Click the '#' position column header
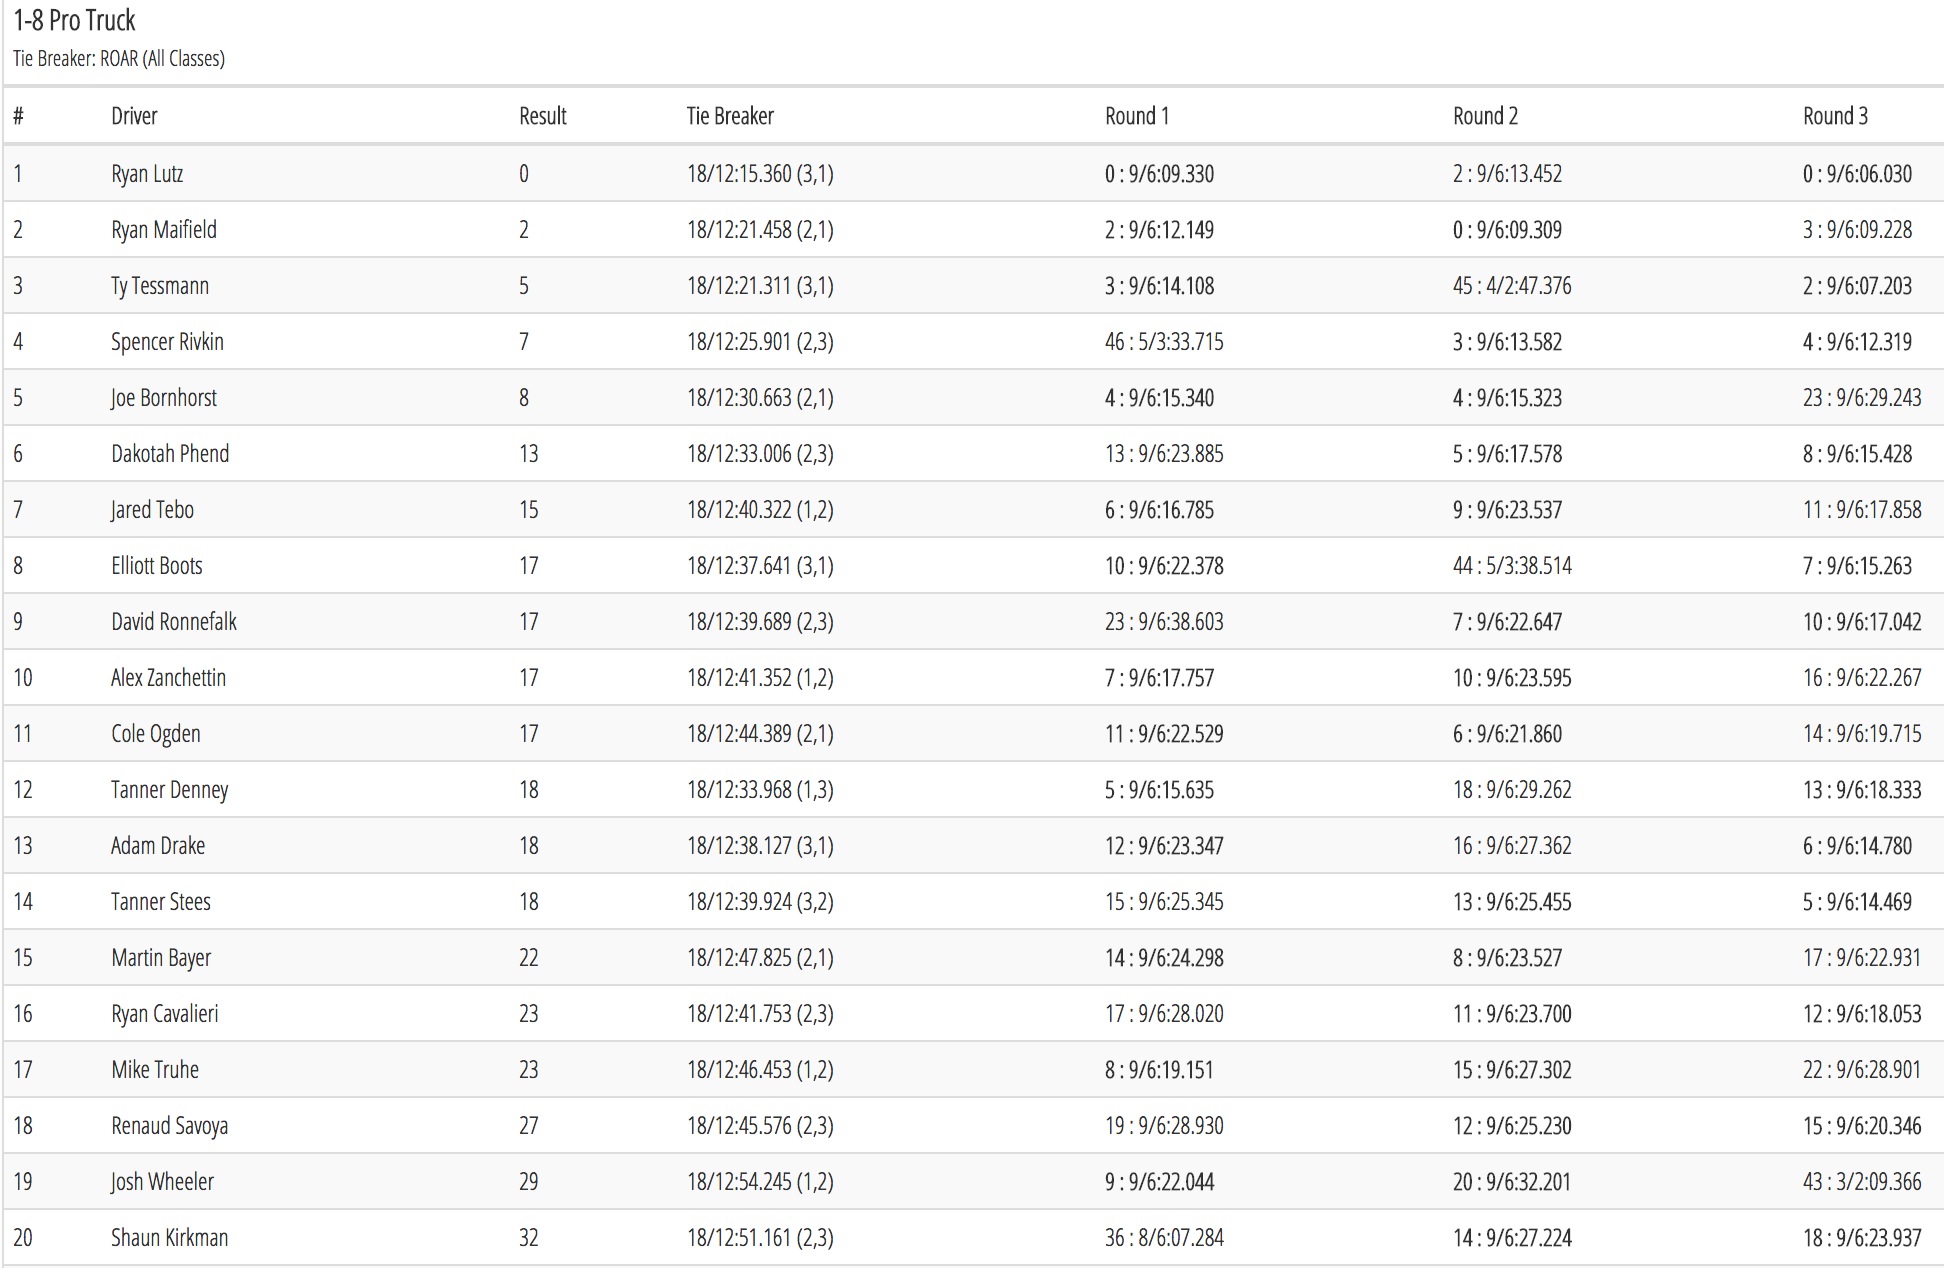This screenshot has height=1268, width=1944. [x=18, y=116]
